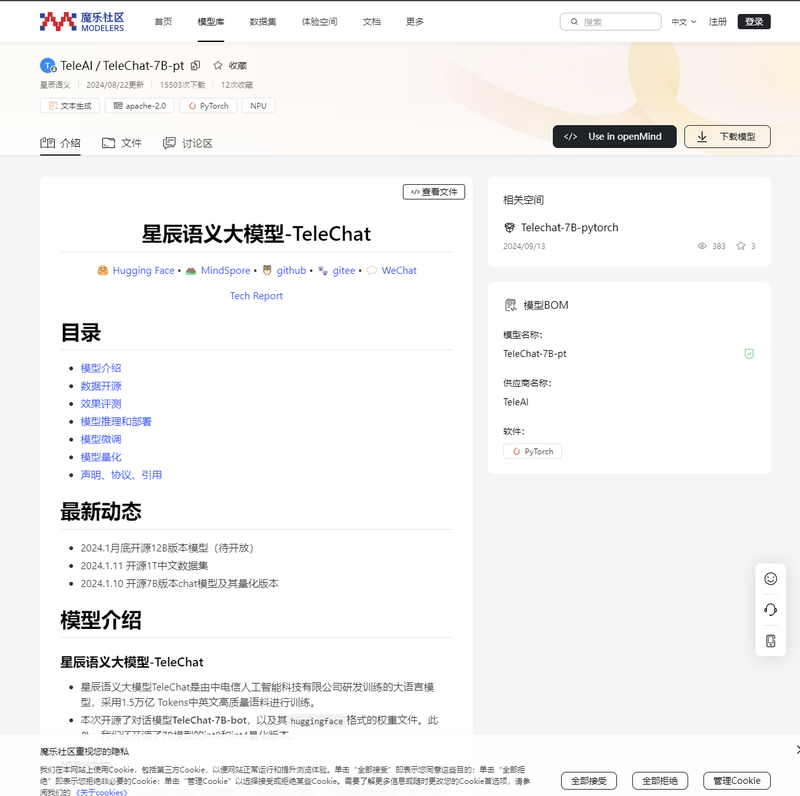800x796 pixels.
Task: Select the PyTorch tag under the title
Action: tap(208, 106)
